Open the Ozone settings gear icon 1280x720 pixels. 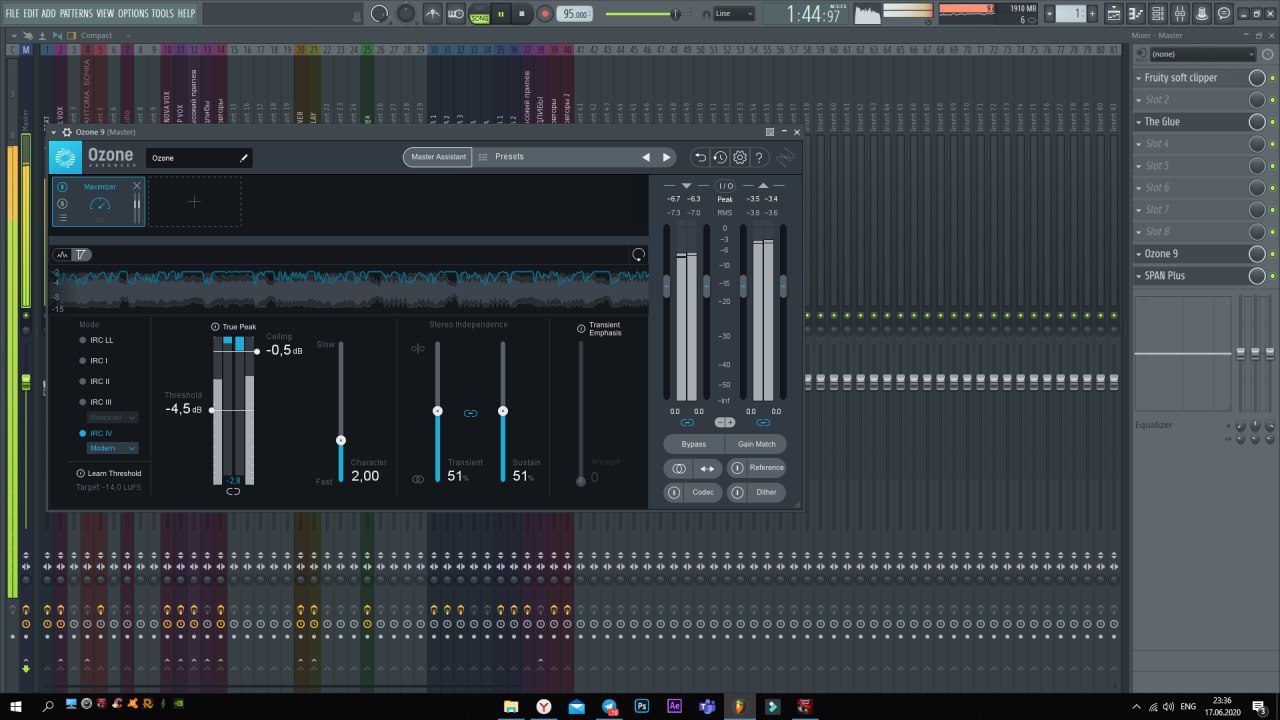coord(740,157)
